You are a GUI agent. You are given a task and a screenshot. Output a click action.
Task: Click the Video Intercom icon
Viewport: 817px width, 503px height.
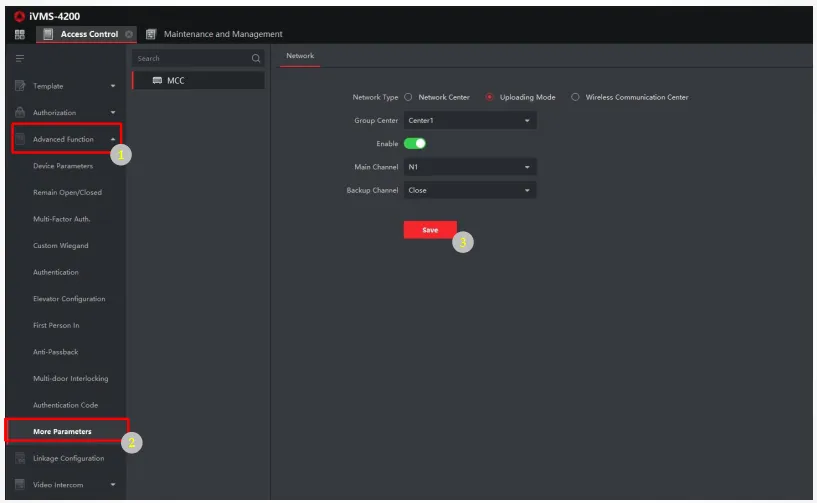pyautogui.click(x=20, y=485)
